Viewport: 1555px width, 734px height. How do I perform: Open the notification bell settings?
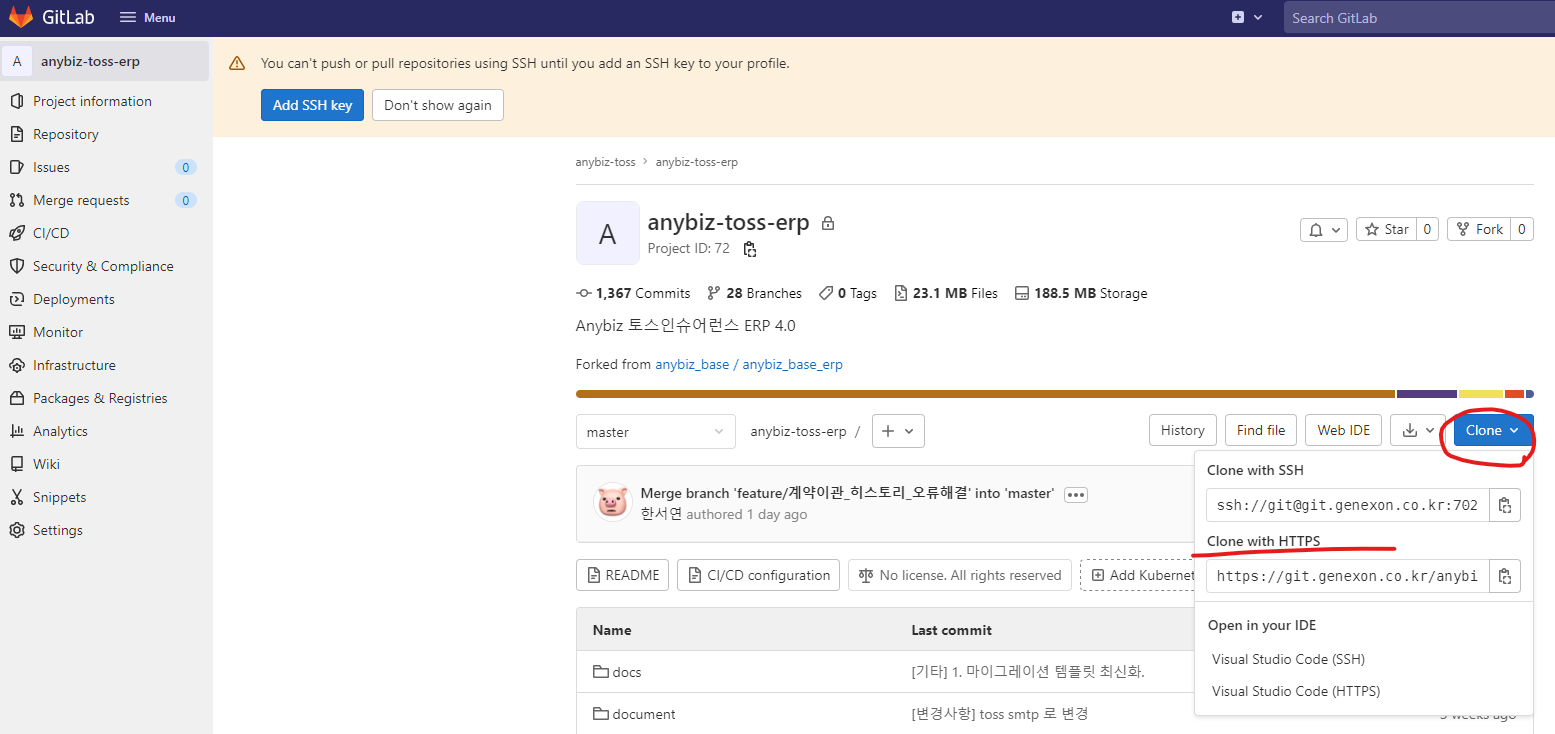pyautogui.click(x=1324, y=230)
